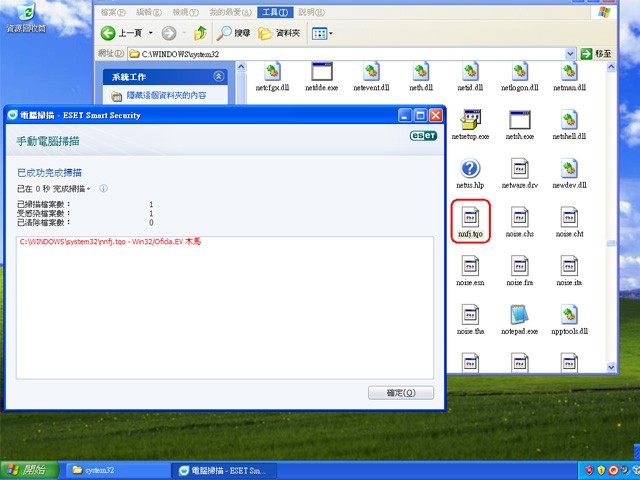Select the netid.dll file icon
This screenshot has width=640, height=480.
click(x=470, y=72)
